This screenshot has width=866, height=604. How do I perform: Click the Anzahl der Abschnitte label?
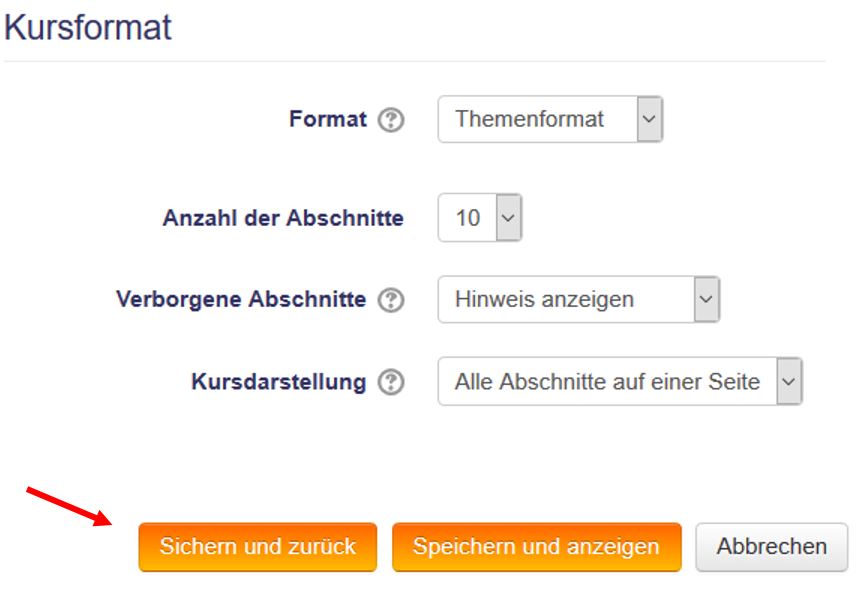283,218
